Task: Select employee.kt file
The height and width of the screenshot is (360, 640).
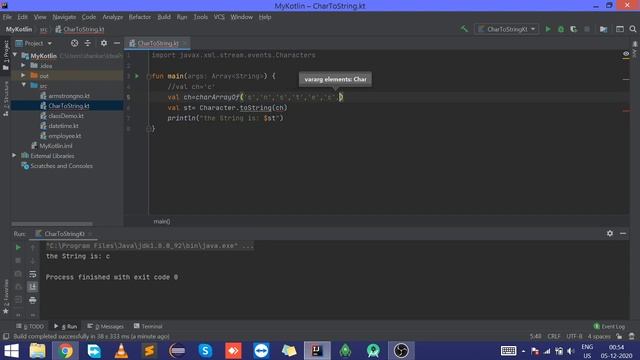Action: tap(64, 136)
